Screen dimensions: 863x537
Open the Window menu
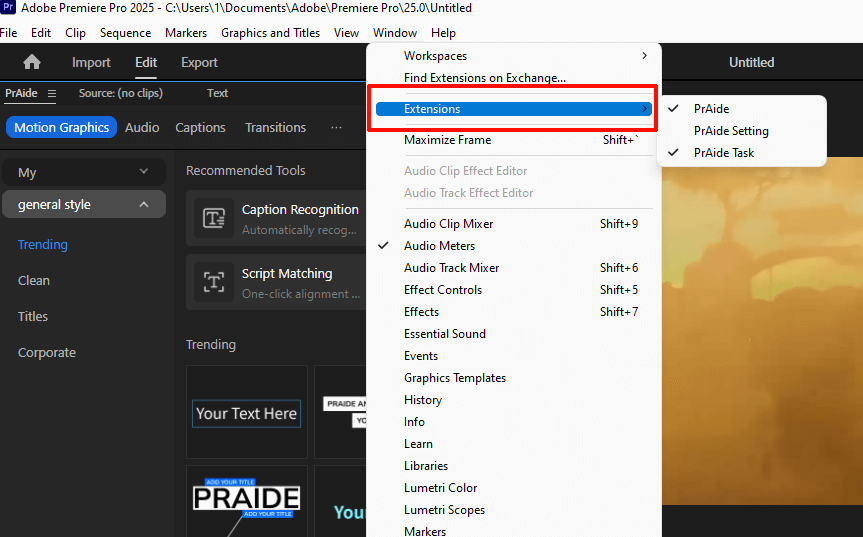point(395,33)
